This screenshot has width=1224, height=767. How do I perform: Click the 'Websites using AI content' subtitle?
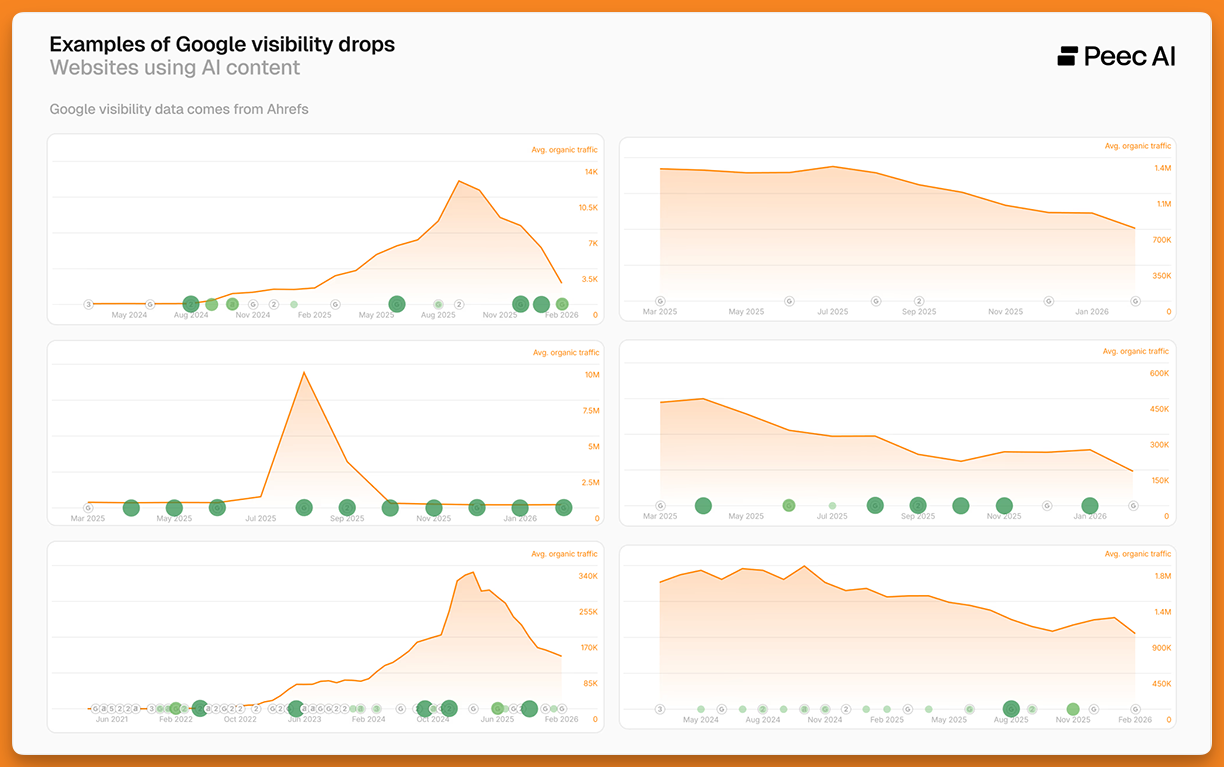175,68
